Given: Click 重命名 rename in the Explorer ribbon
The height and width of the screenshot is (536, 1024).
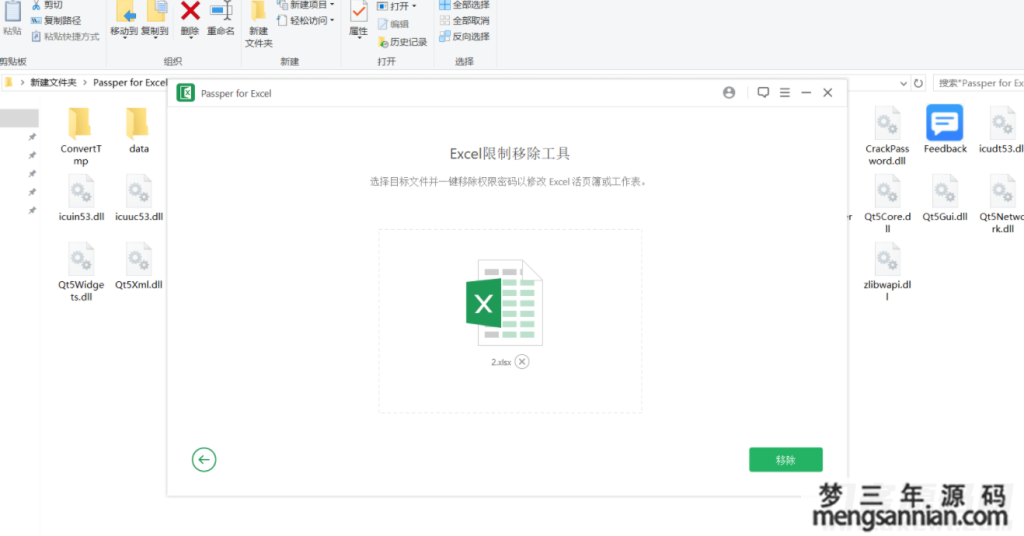Looking at the screenshot, I should [x=221, y=18].
